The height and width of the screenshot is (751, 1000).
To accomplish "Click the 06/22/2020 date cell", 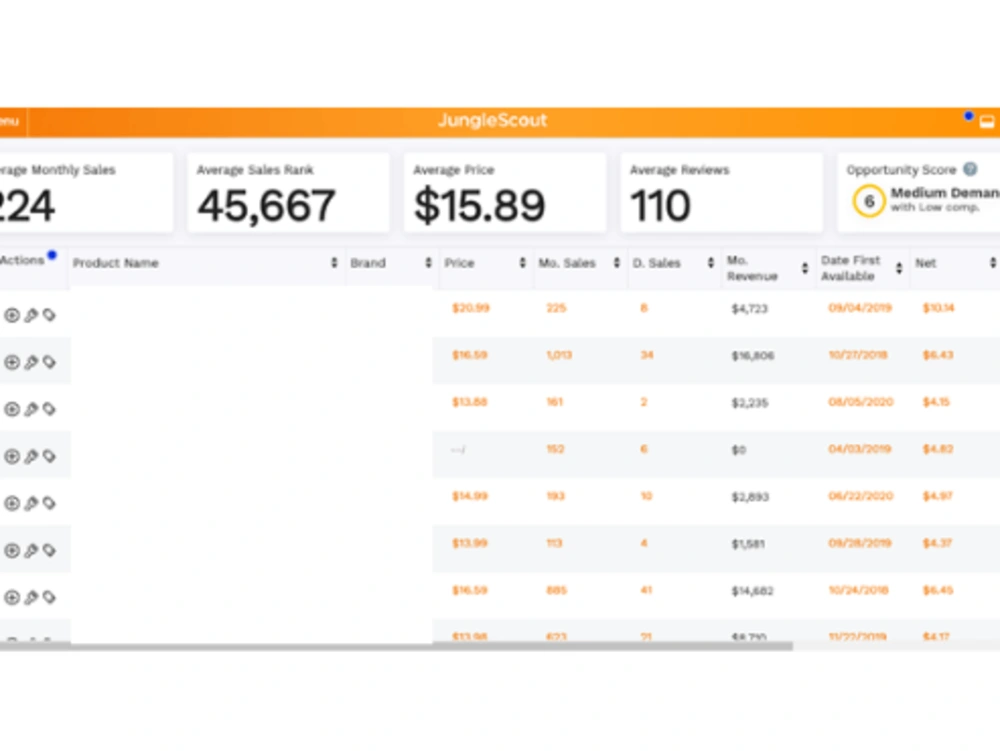I will tap(860, 496).
